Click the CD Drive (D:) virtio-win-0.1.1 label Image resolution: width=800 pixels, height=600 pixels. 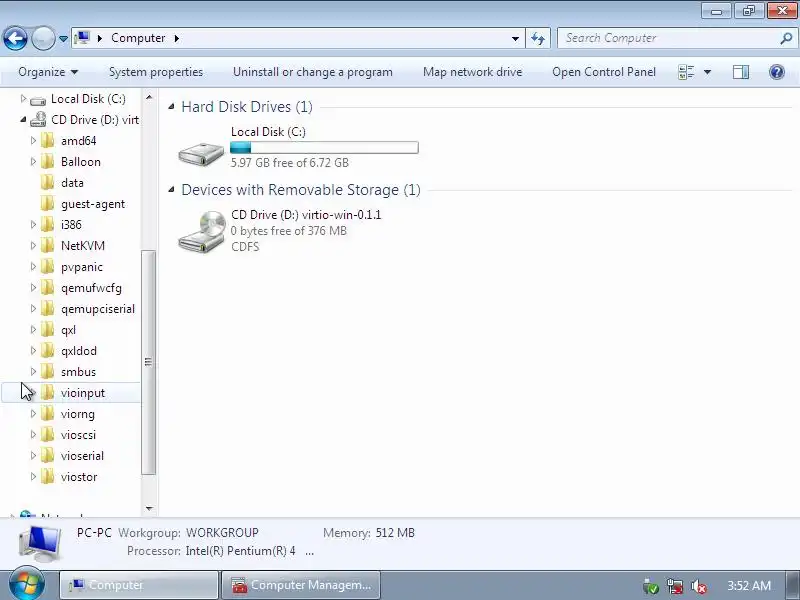tap(306, 215)
